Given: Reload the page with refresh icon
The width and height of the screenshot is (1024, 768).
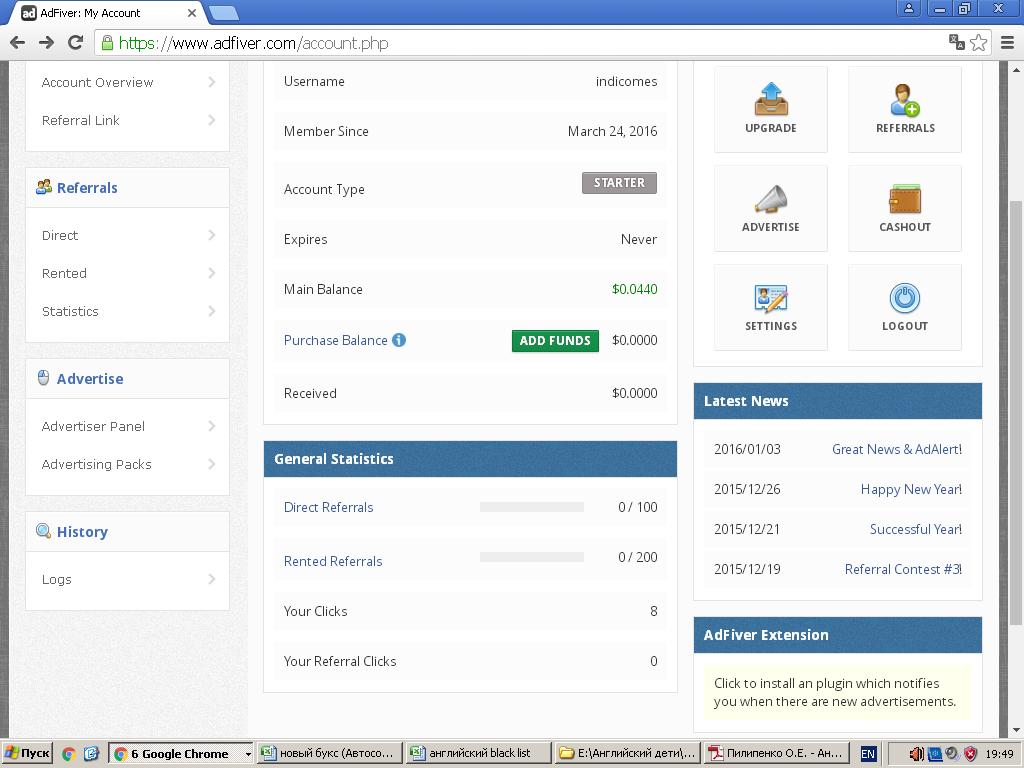Looking at the screenshot, I should coord(76,43).
